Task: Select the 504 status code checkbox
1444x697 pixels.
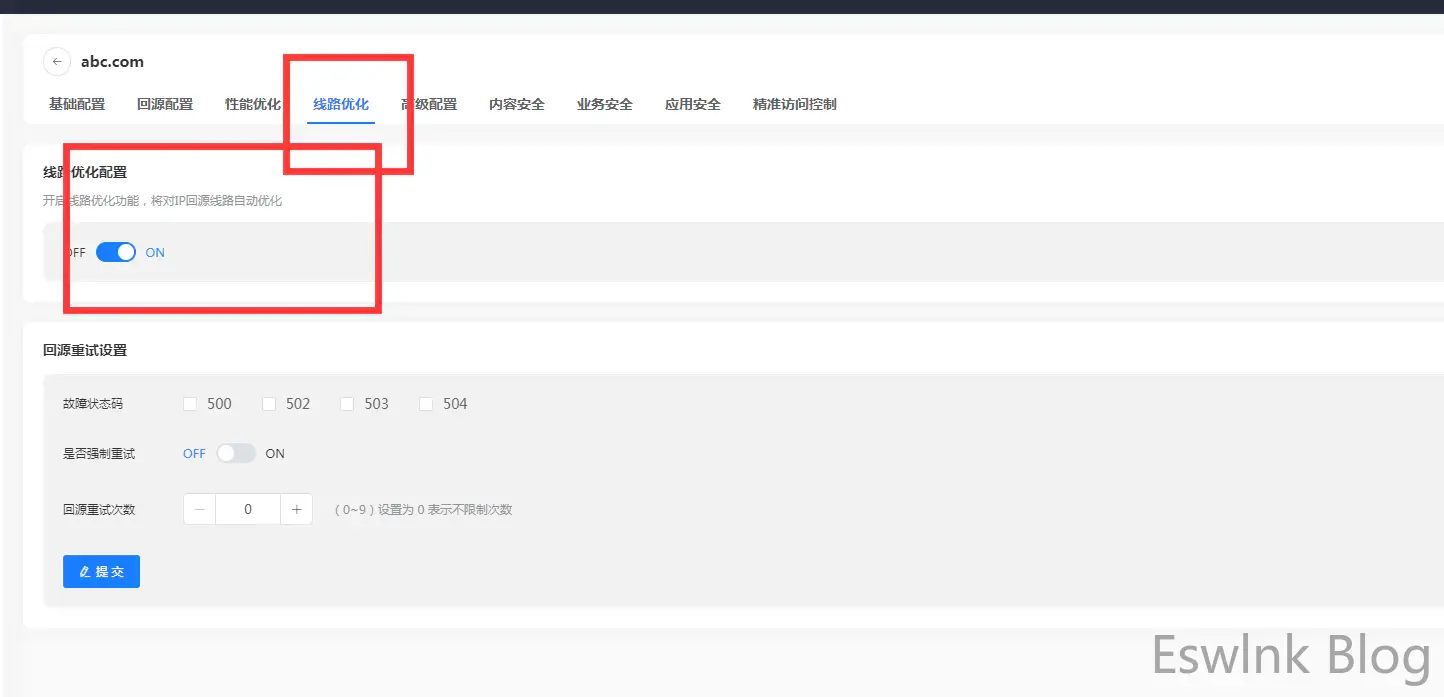Action: [x=426, y=404]
